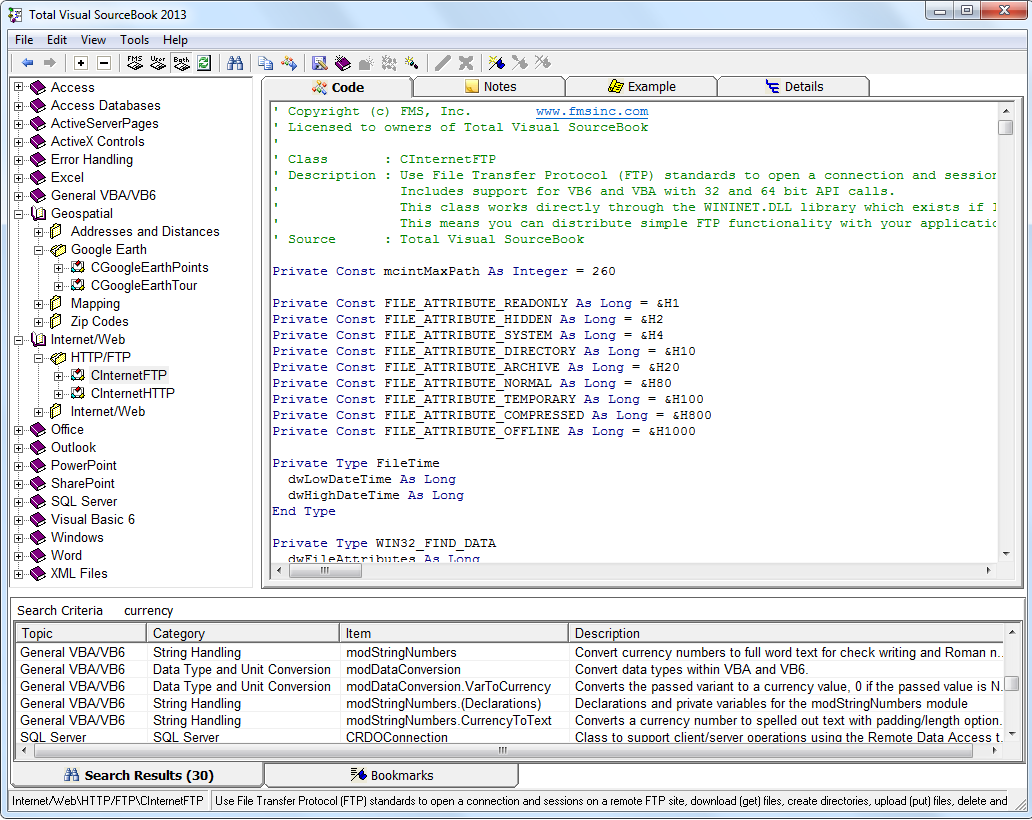The width and height of the screenshot is (1032, 820).
Task: Switch to the Example tab
Action: tap(641, 86)
